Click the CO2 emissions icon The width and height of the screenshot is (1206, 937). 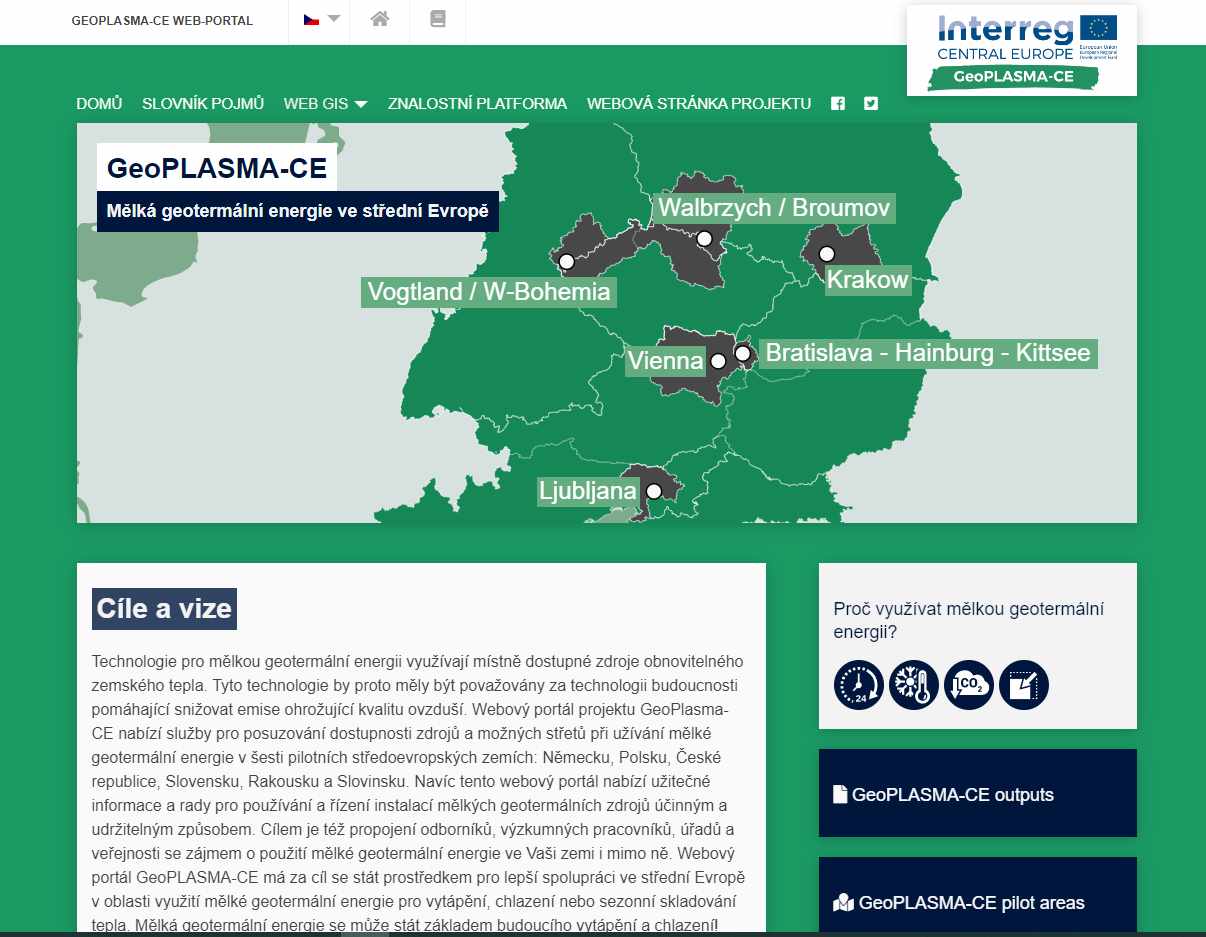(x=969, y=685)
